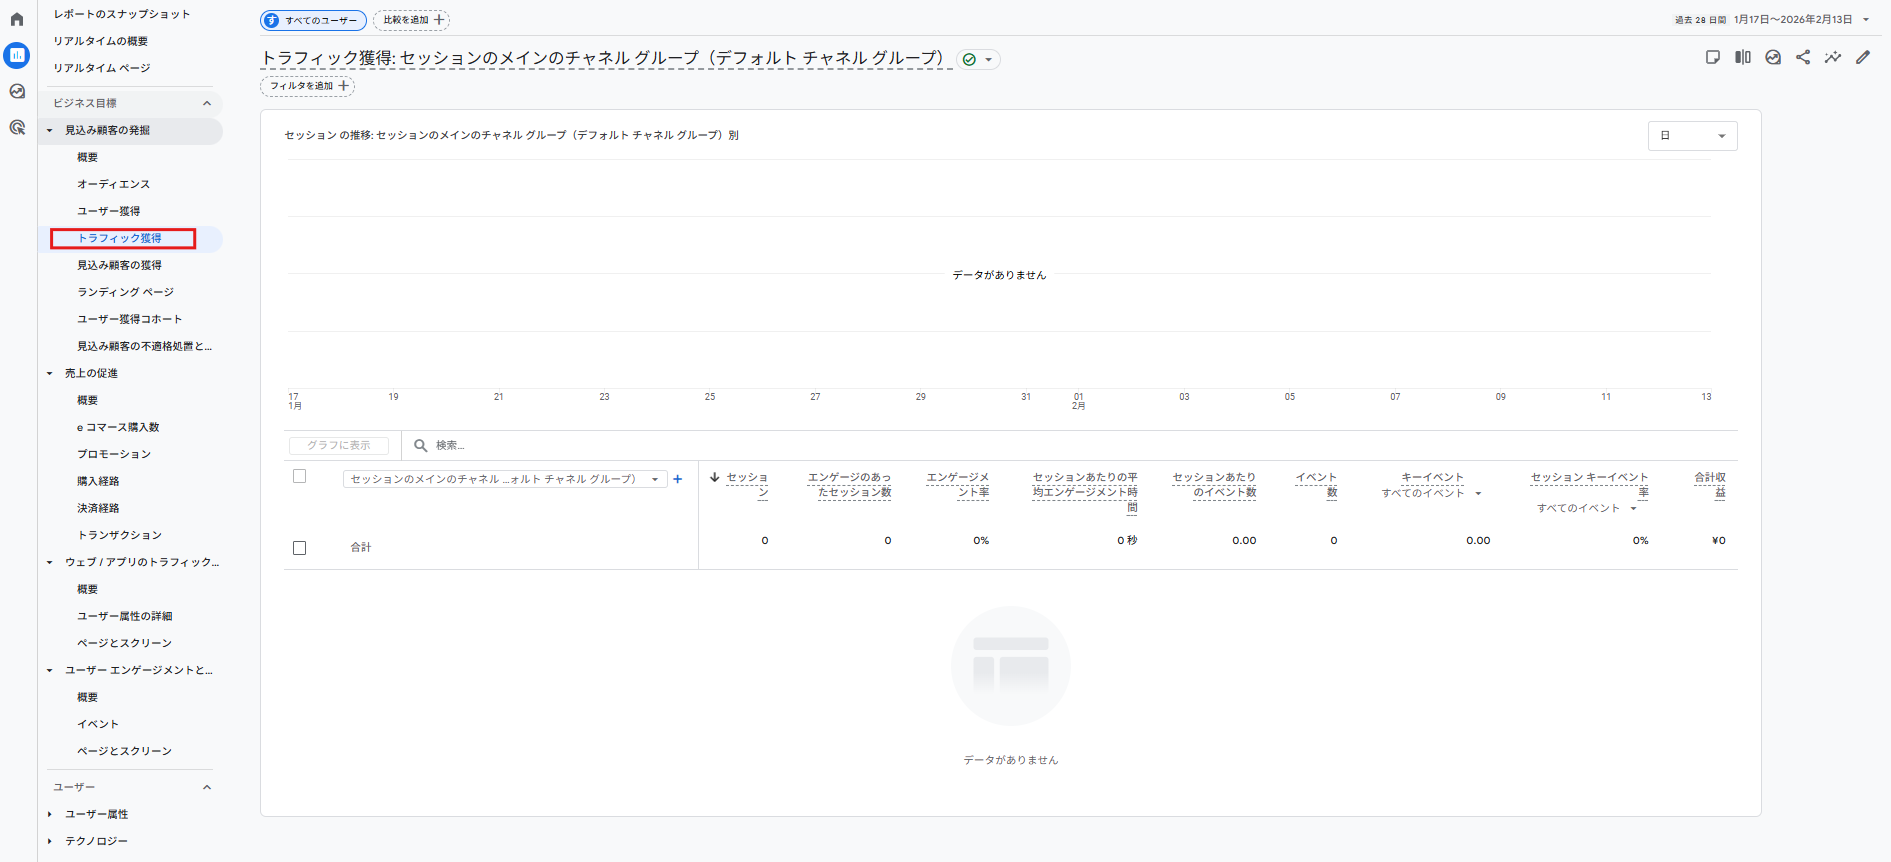This screenshot has width=1891, height=862.
Task: Click the plus icon to add dimension
Action: (x=678, y=479)
